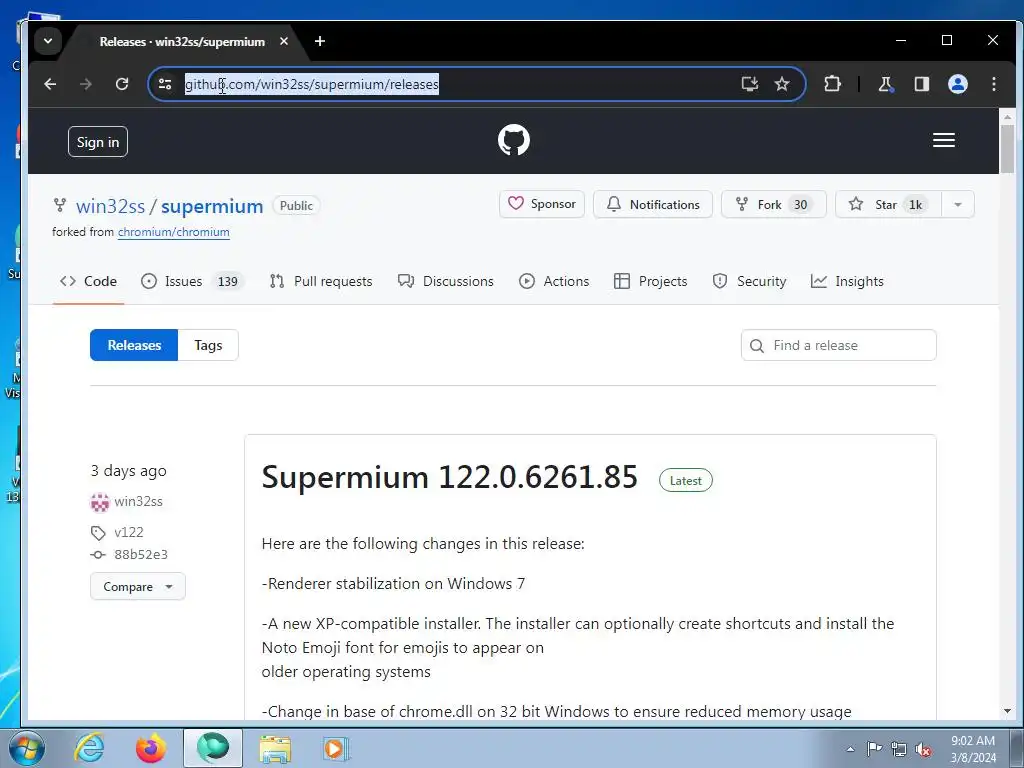Open Action Center flag icon
Viewport: 1024px width, 768px height.
pyautogui.click(x=874, y=749)
